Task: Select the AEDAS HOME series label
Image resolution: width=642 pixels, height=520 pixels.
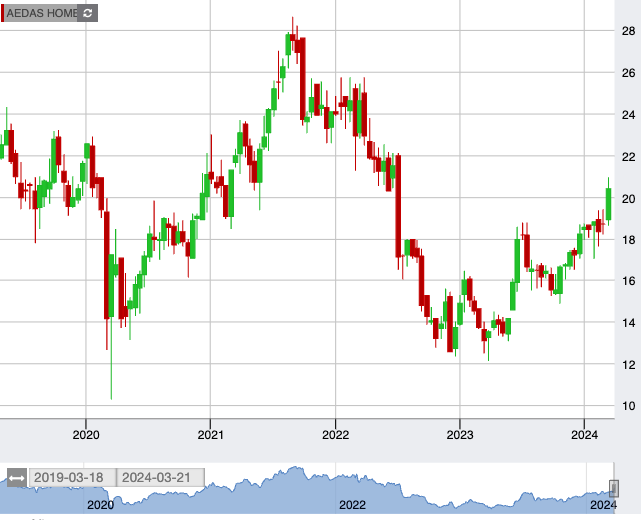Action: [41, 13]
